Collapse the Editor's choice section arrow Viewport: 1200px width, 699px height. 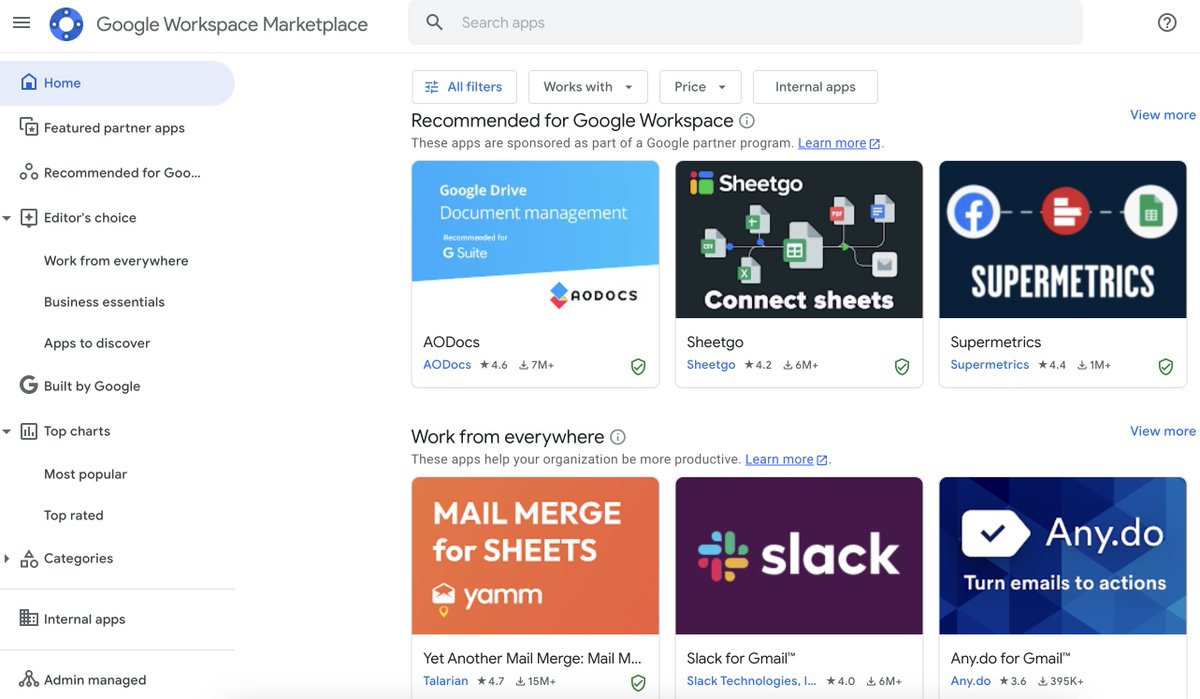pos(7,218)
